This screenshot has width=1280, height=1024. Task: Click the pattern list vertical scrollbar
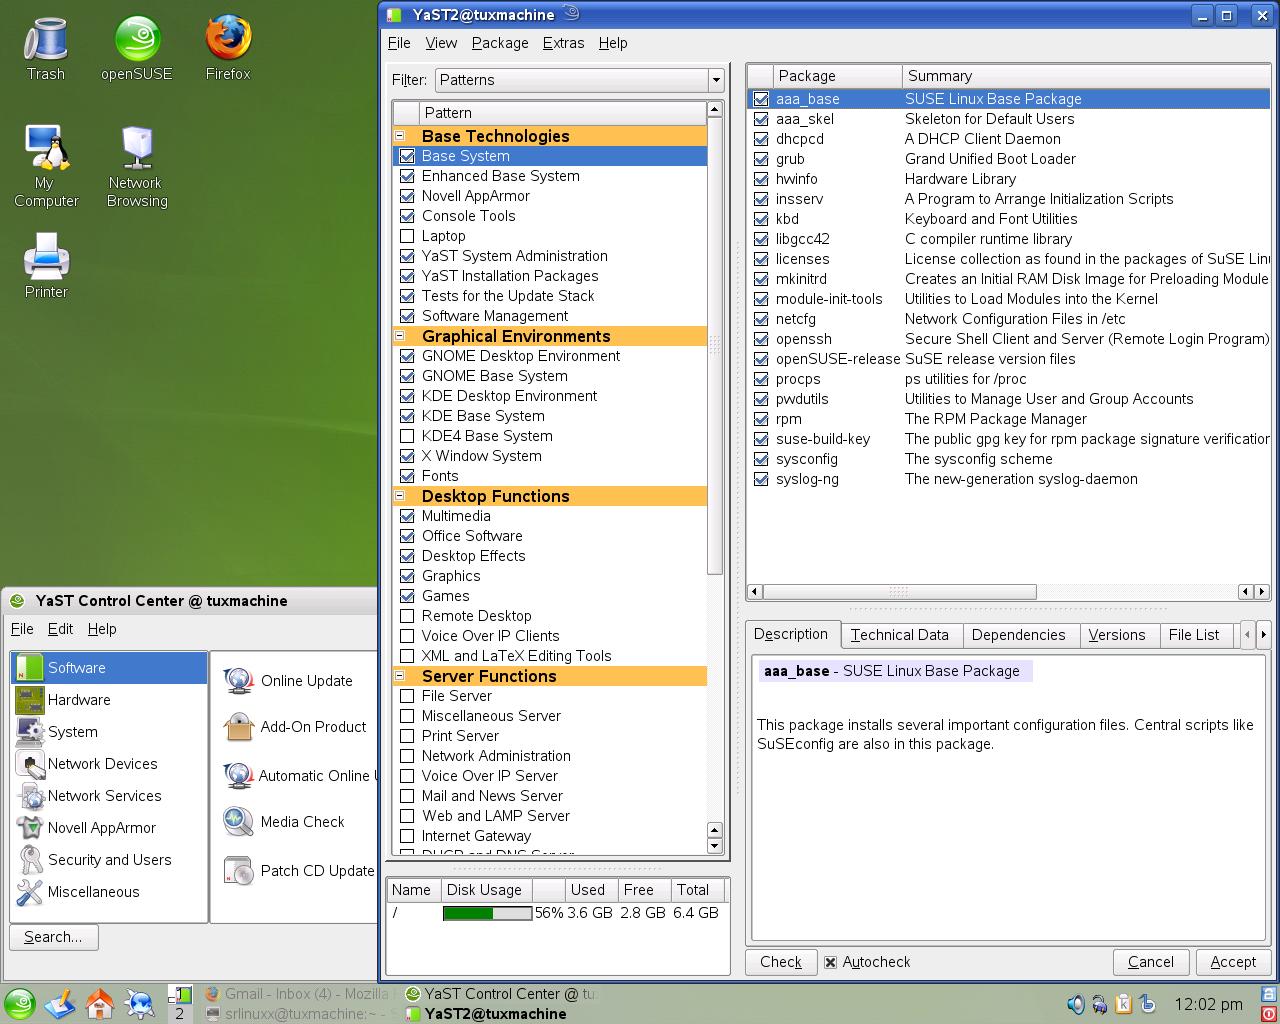(714, 345)
